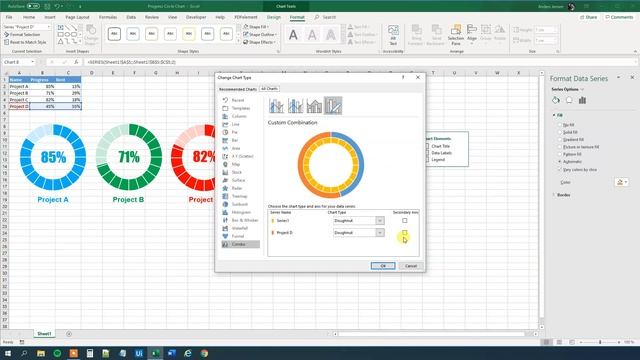Image resolution: width=640 pixels, height=360 pixels.
Task: Open Series1 chart type dropdown
Action: [x=380, y=220]
